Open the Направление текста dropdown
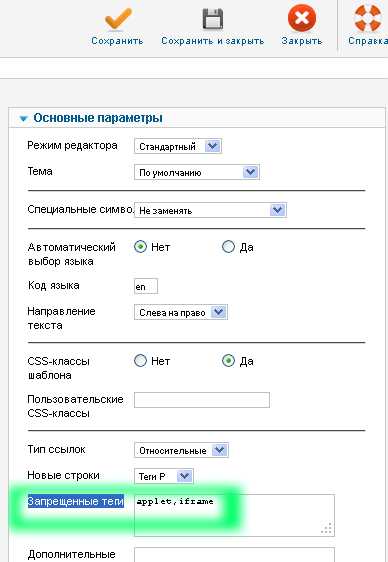 [x=181, y=312]
